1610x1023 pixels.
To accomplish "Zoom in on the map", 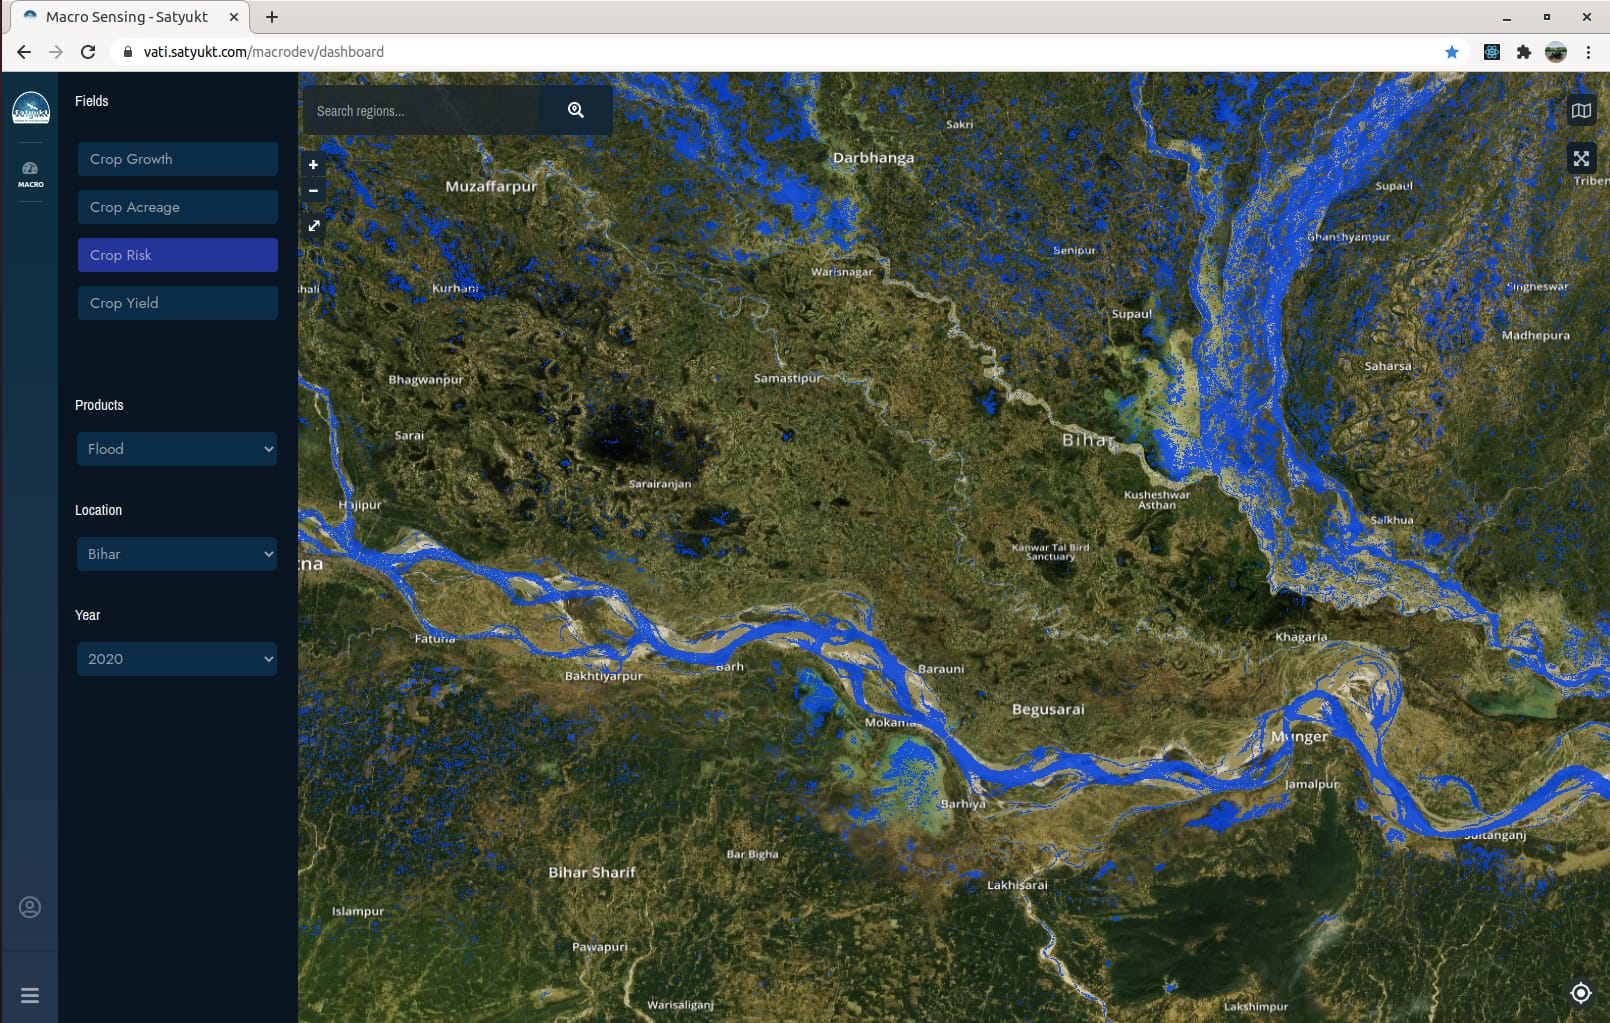I will tap(313, 165).
